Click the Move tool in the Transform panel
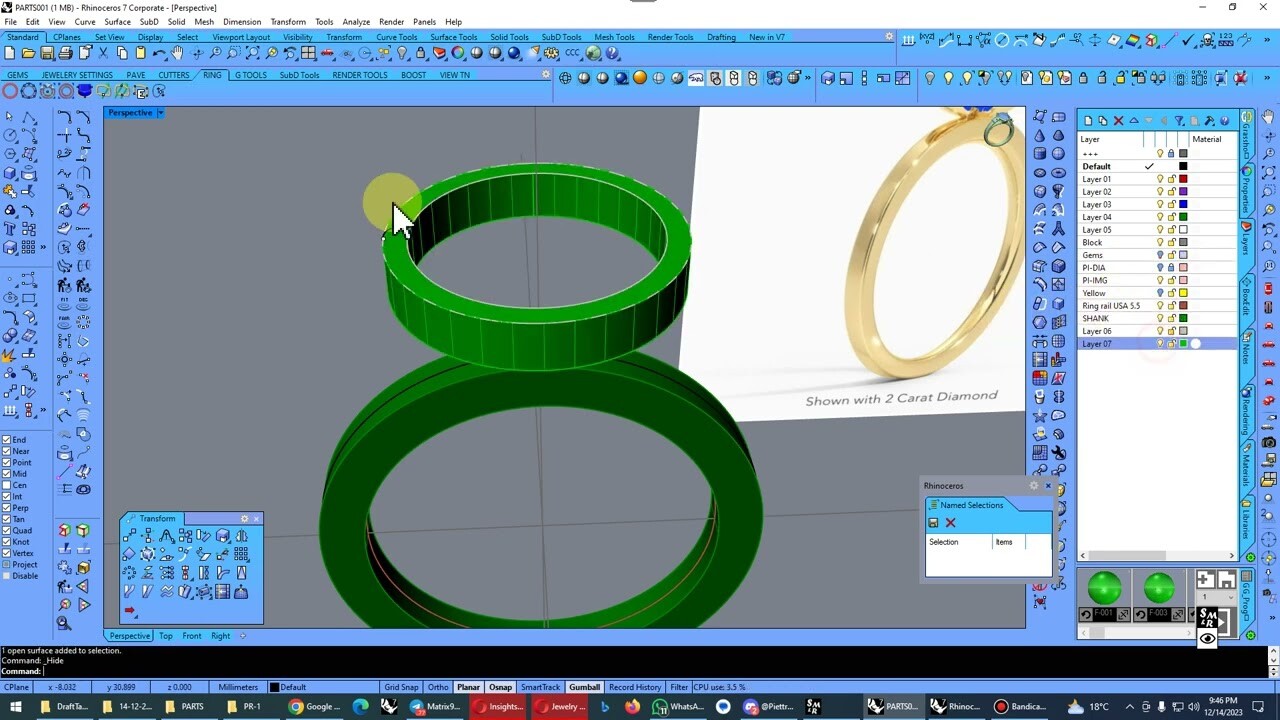 pos(130,536)
